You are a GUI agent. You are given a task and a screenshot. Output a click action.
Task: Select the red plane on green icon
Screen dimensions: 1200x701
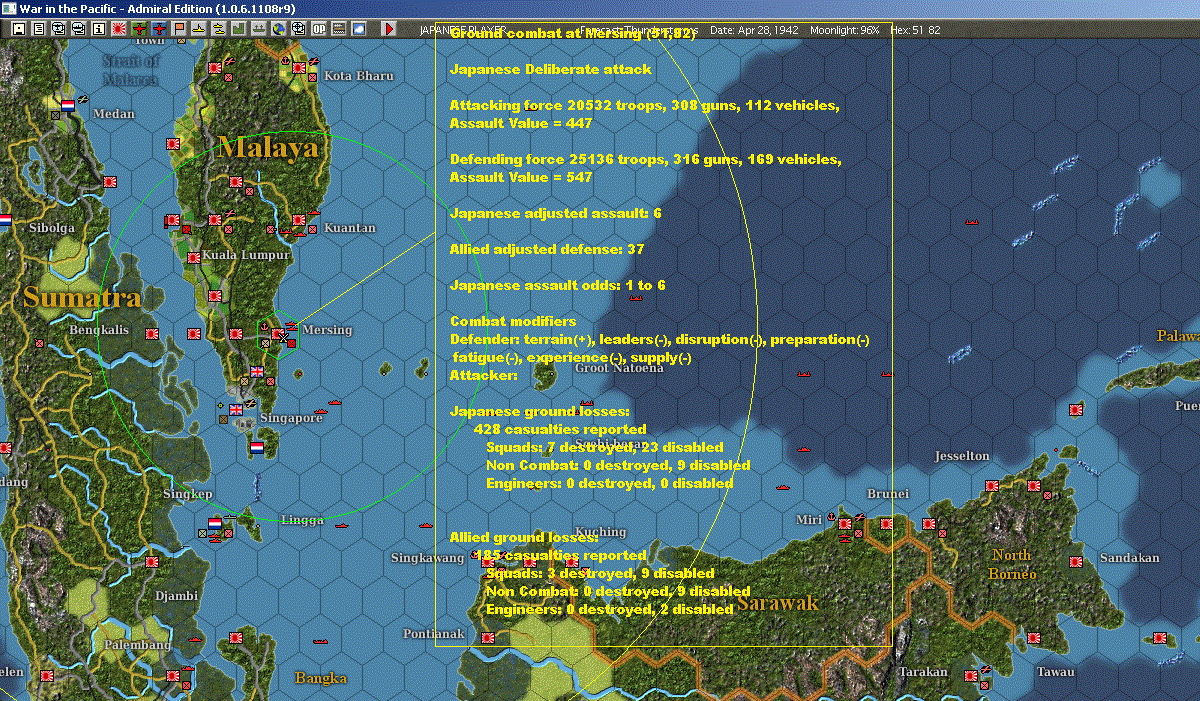pos(139,29)
